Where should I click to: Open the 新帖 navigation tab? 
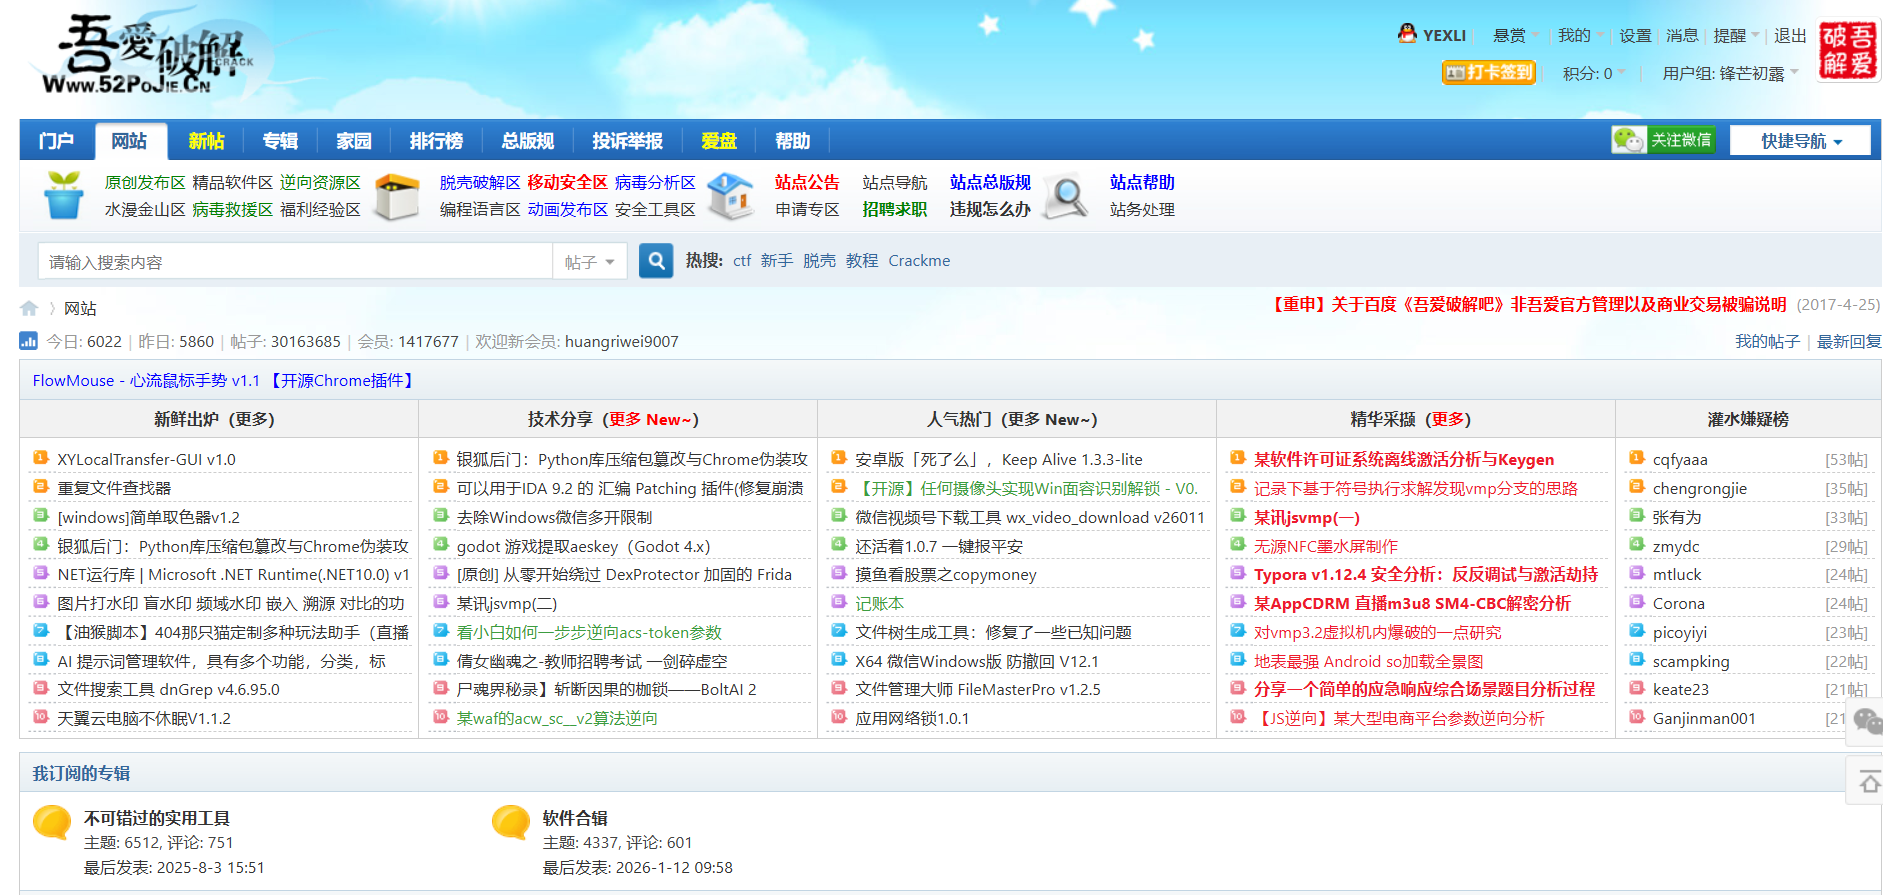(x=206, y=141)
